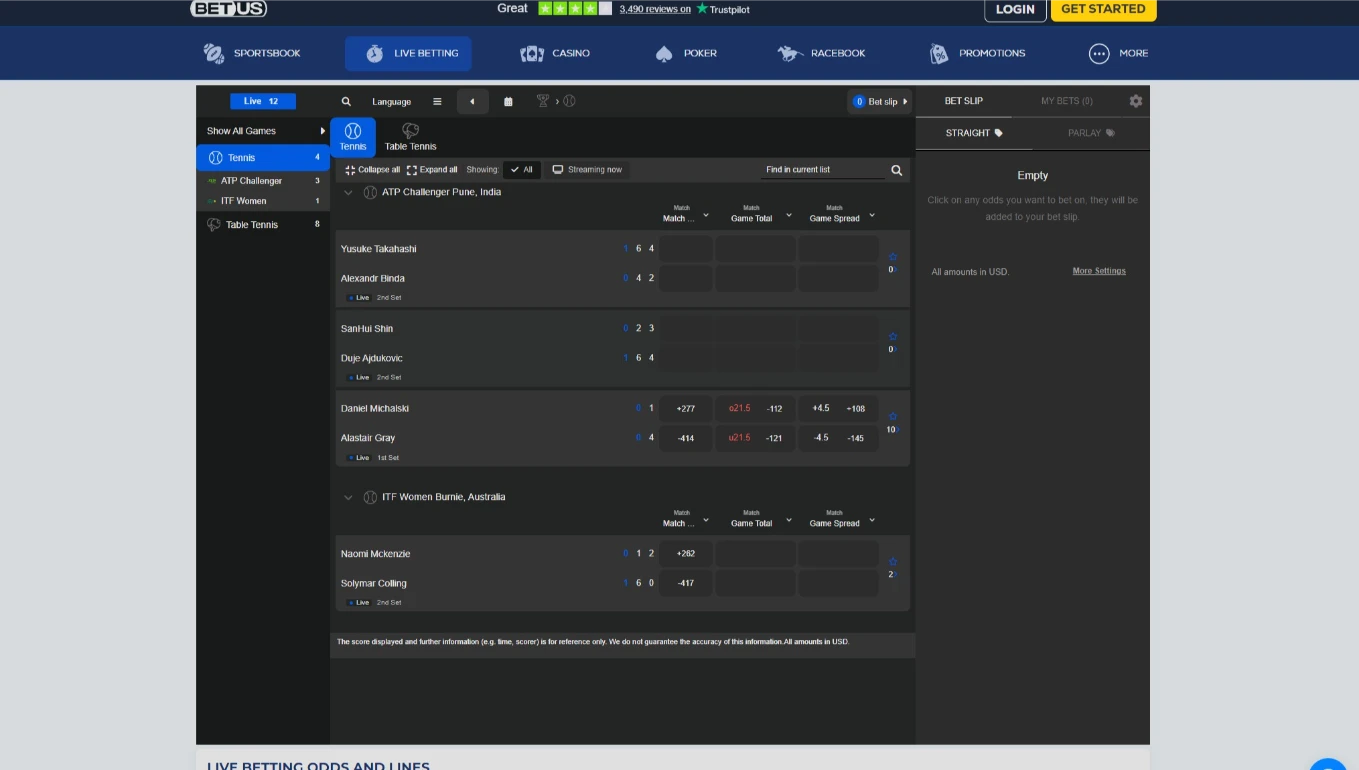Click the trophy competitions icon
The height and width of the screenshot is (770, 1359).
[x=541, y=100]
